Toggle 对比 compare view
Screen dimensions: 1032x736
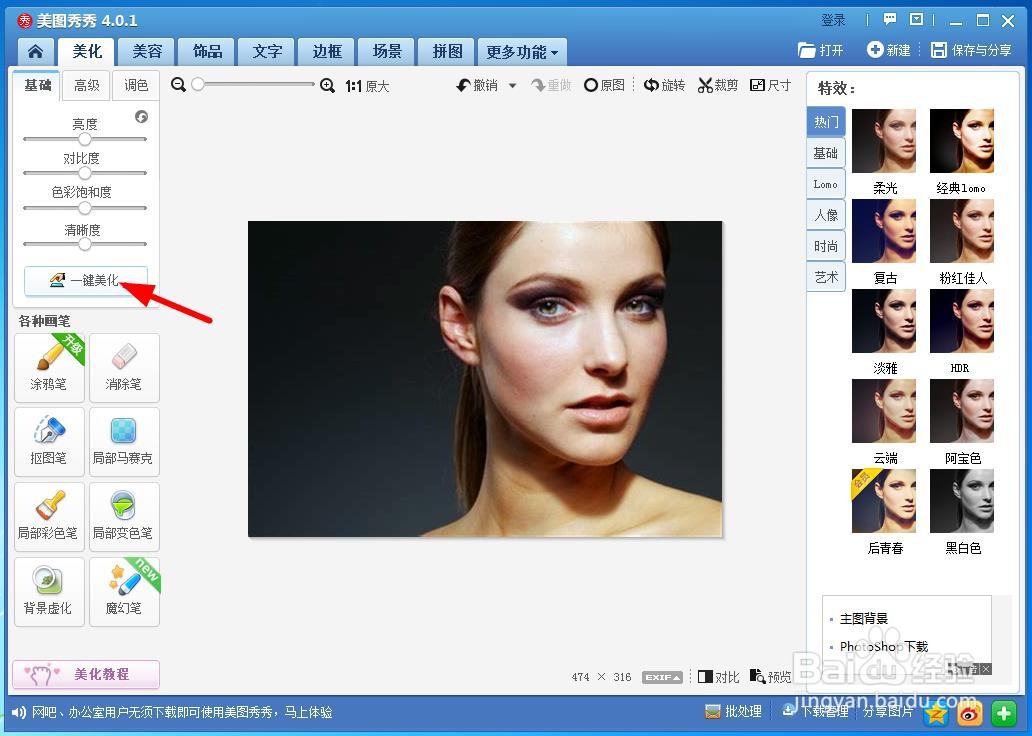719,677
